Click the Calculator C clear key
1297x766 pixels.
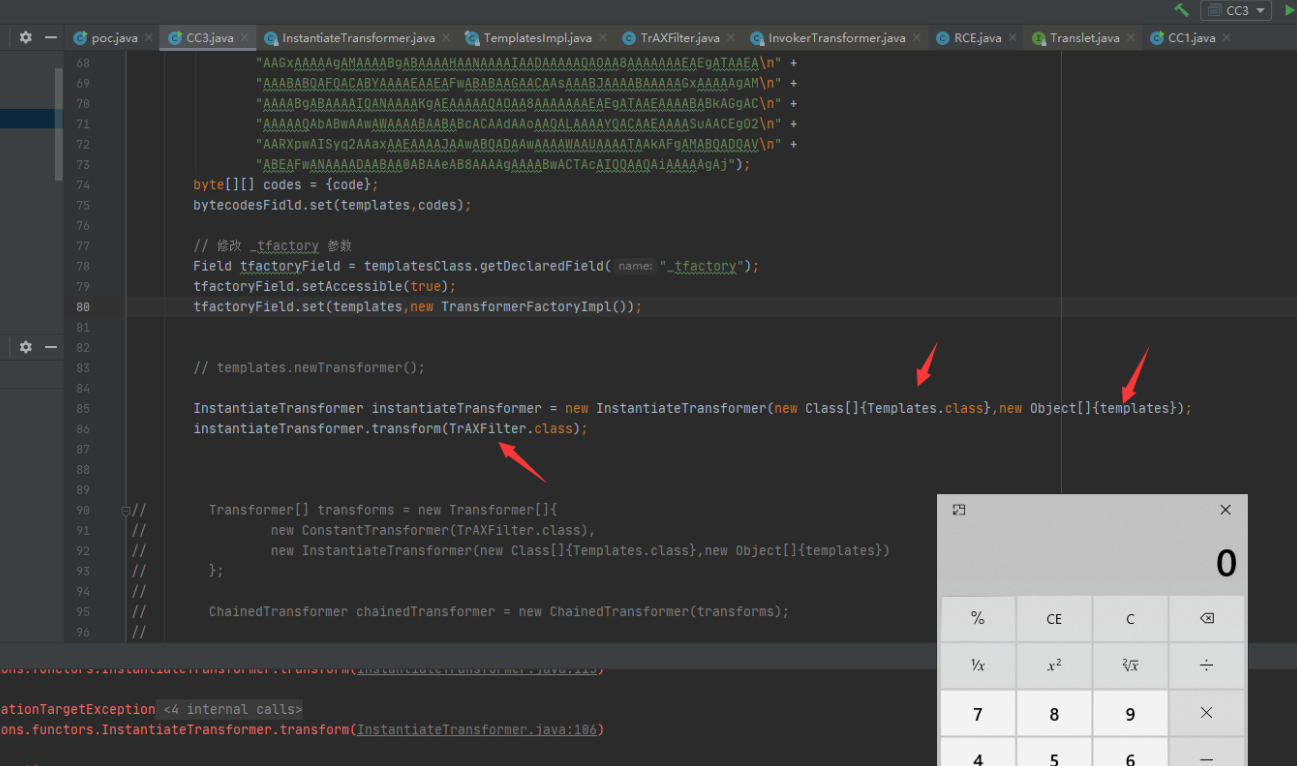point(1130,619)
